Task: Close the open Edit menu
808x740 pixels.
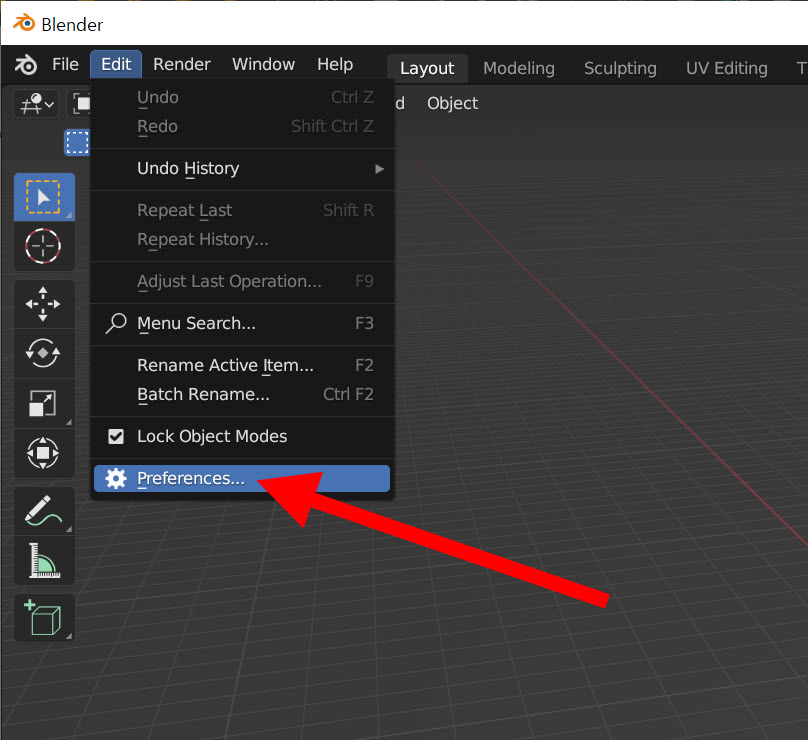Action: click(x=116, y=64)
